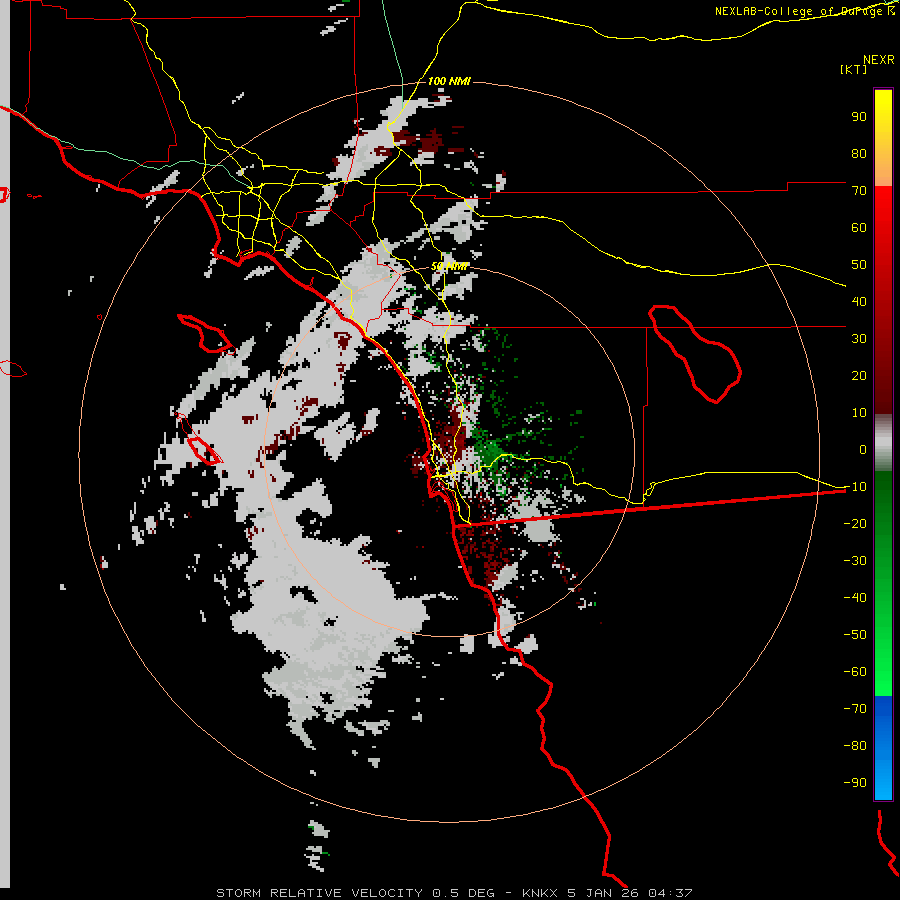Image resolution: width=900 pixels, height=900 pixels.
Task: Click the 100 NMI range ring label
Action: point(449,81)
